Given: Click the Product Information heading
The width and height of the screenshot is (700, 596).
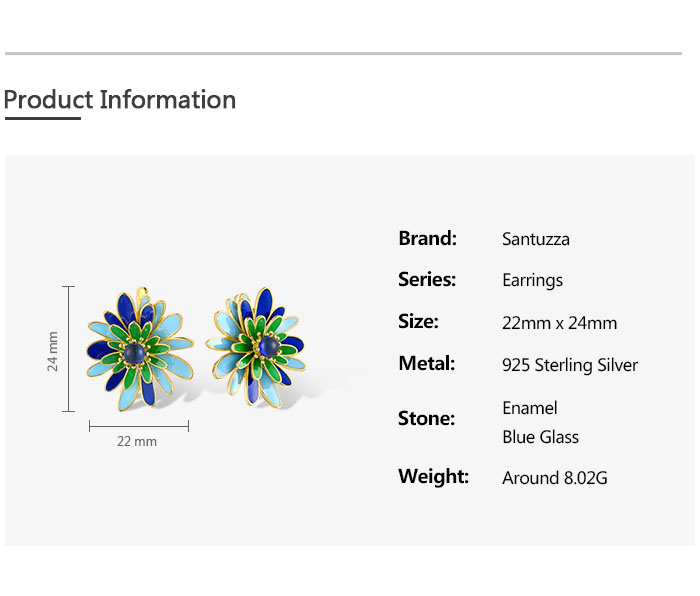Looking at the screenshot, I should tap(120, 100).
